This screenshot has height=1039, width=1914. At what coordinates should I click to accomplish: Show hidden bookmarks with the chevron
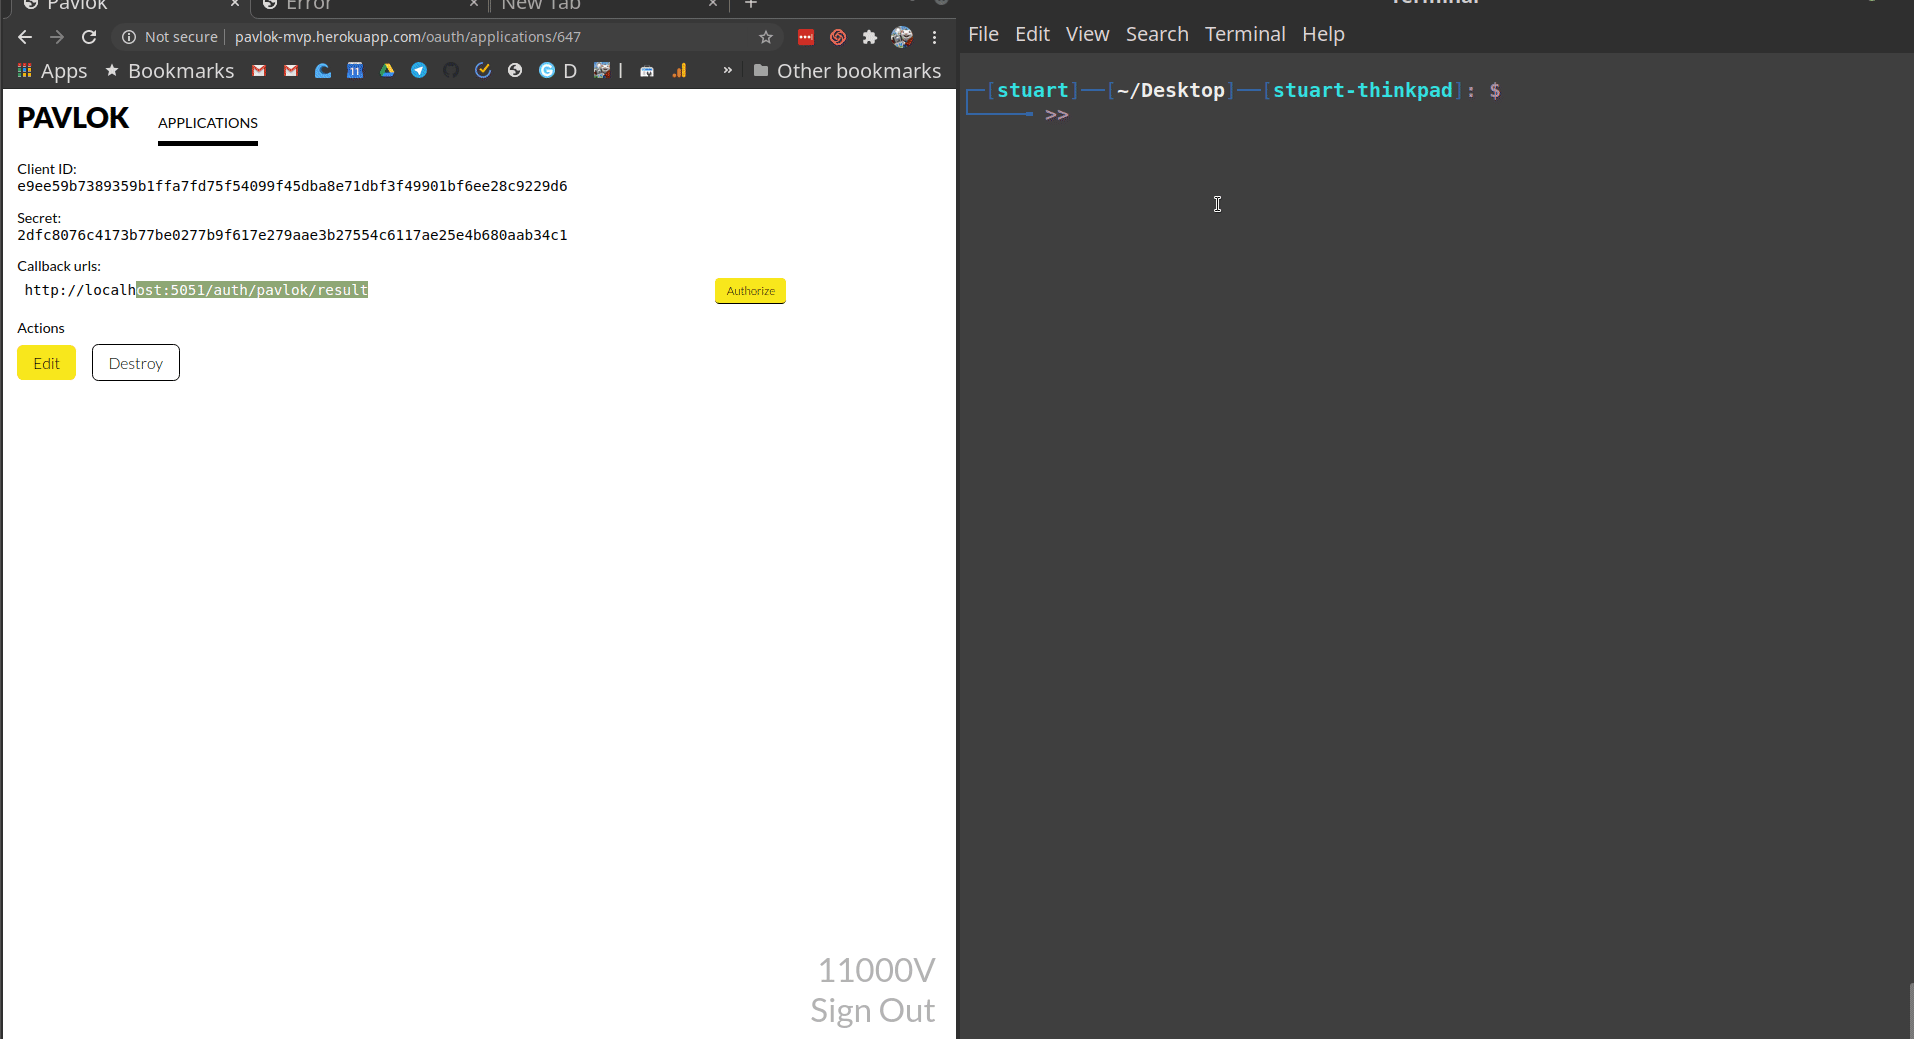(x=728, y=71)
